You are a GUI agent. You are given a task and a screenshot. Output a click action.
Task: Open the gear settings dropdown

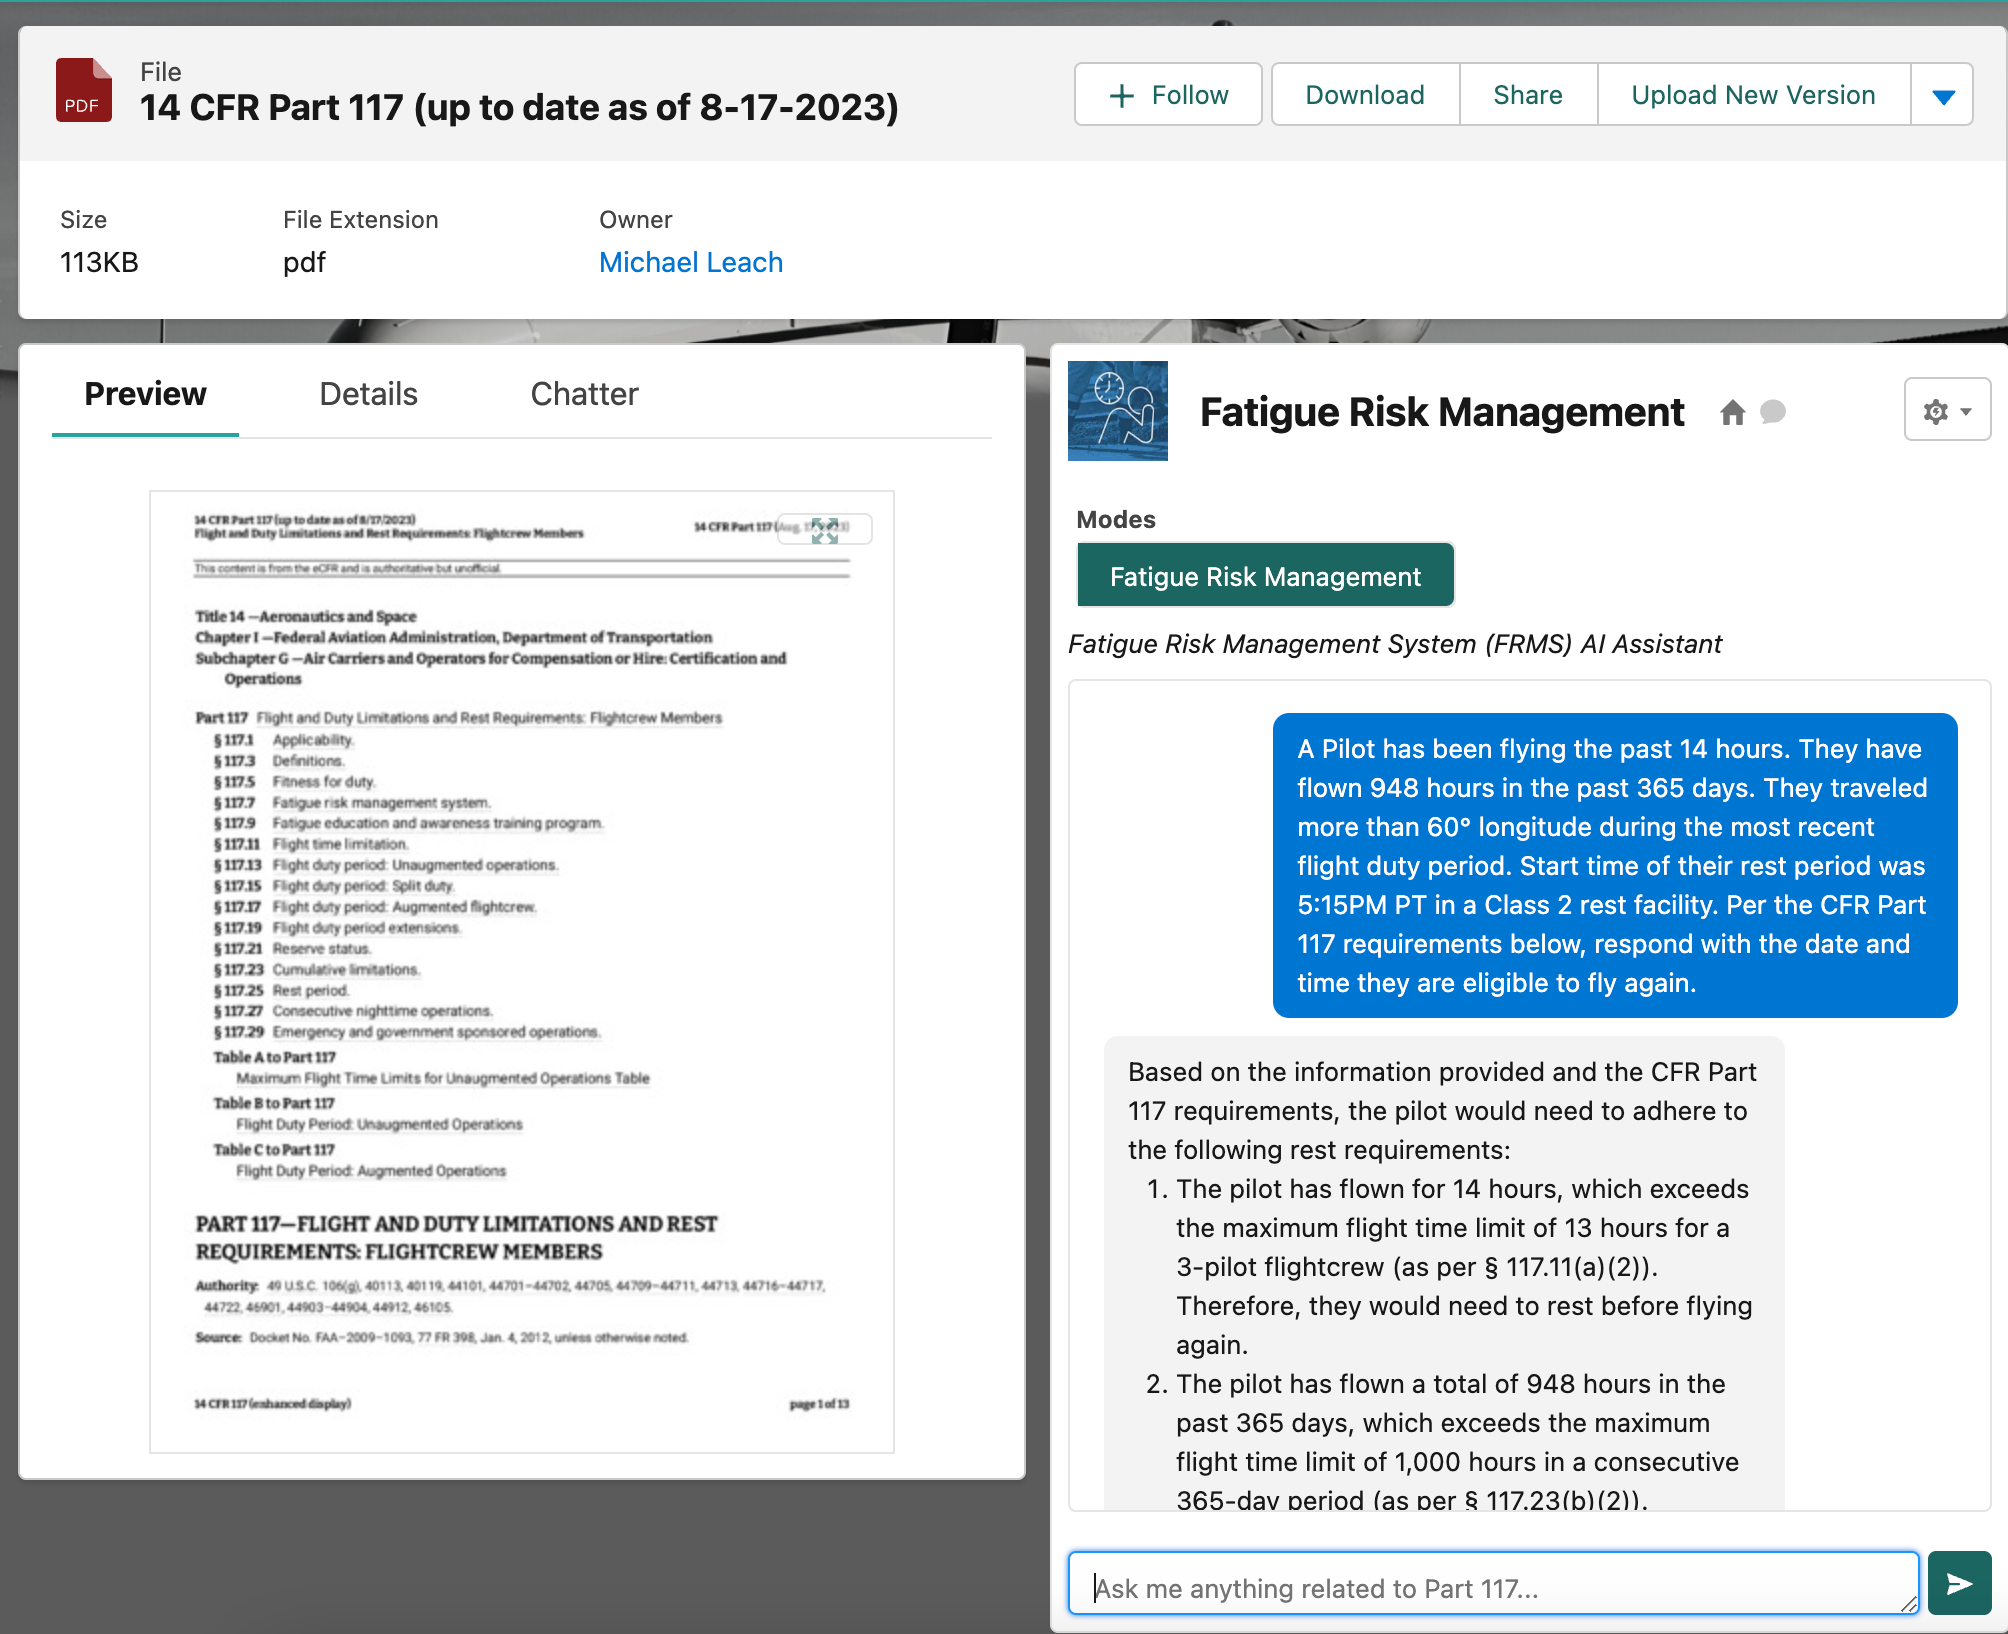[1947, 410]
